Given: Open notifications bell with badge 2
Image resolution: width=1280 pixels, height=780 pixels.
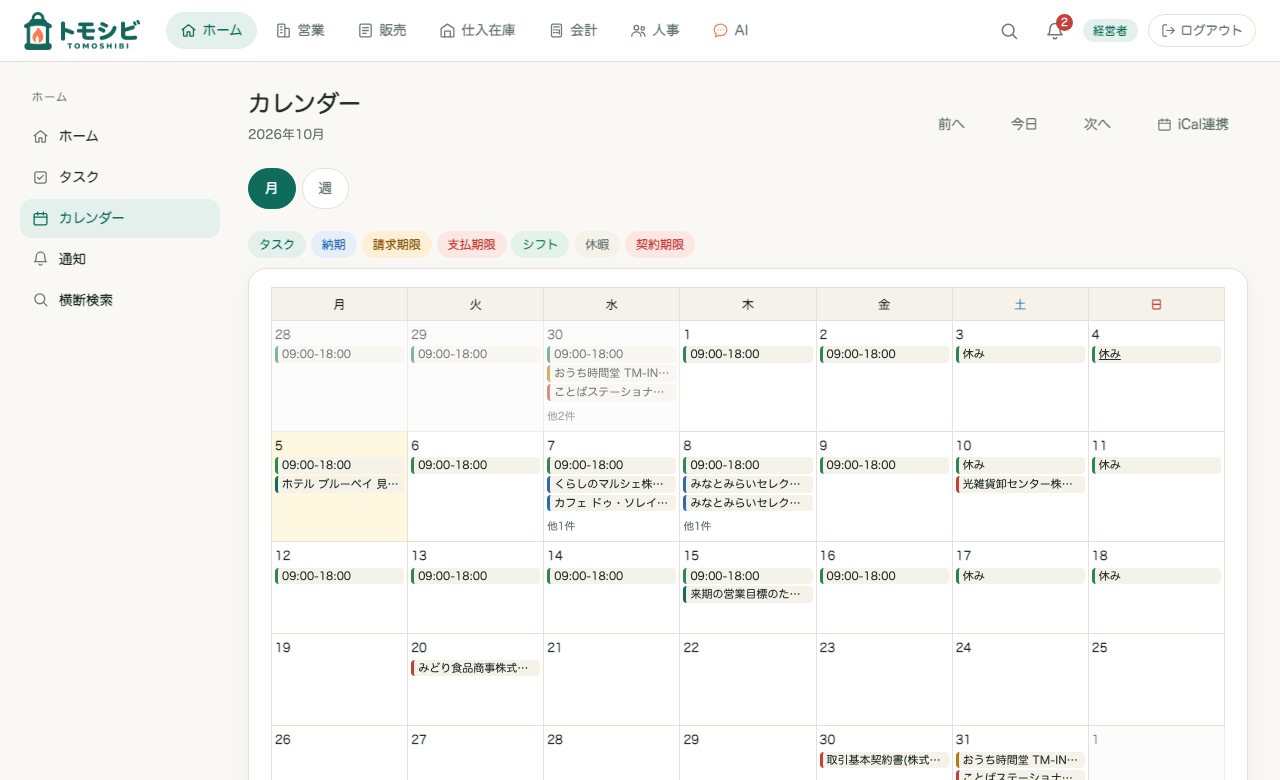Looking at the screenshot, I should 1055,31.
